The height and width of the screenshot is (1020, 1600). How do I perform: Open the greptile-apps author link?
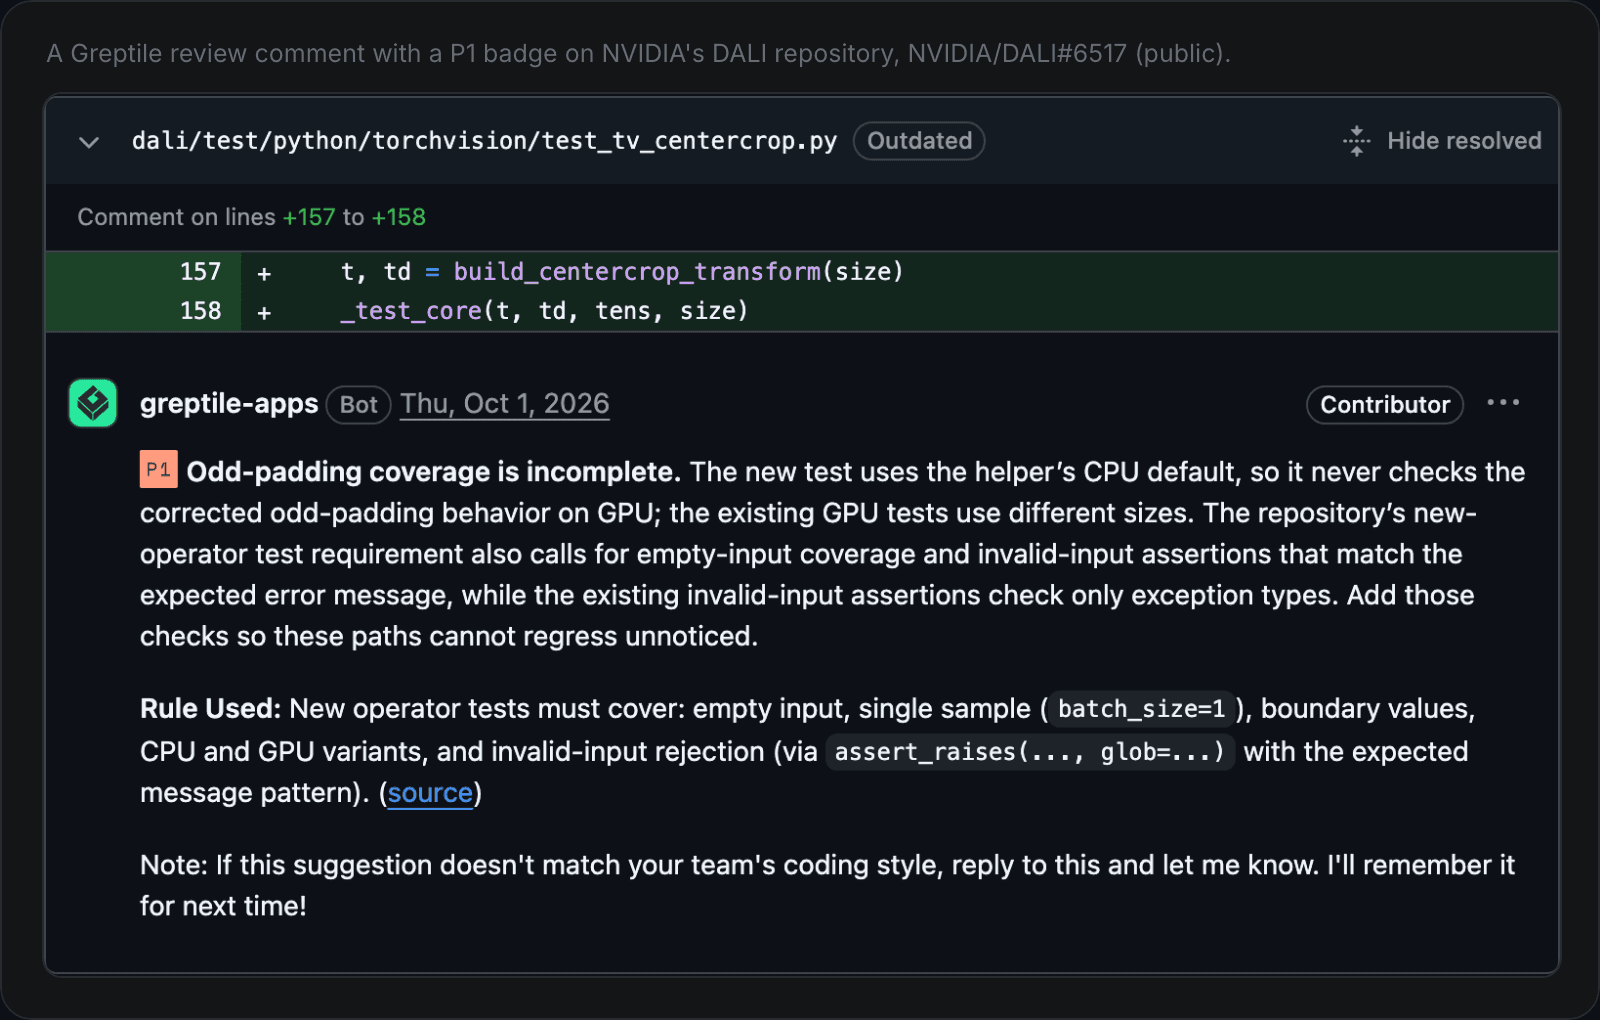(229, 404)
